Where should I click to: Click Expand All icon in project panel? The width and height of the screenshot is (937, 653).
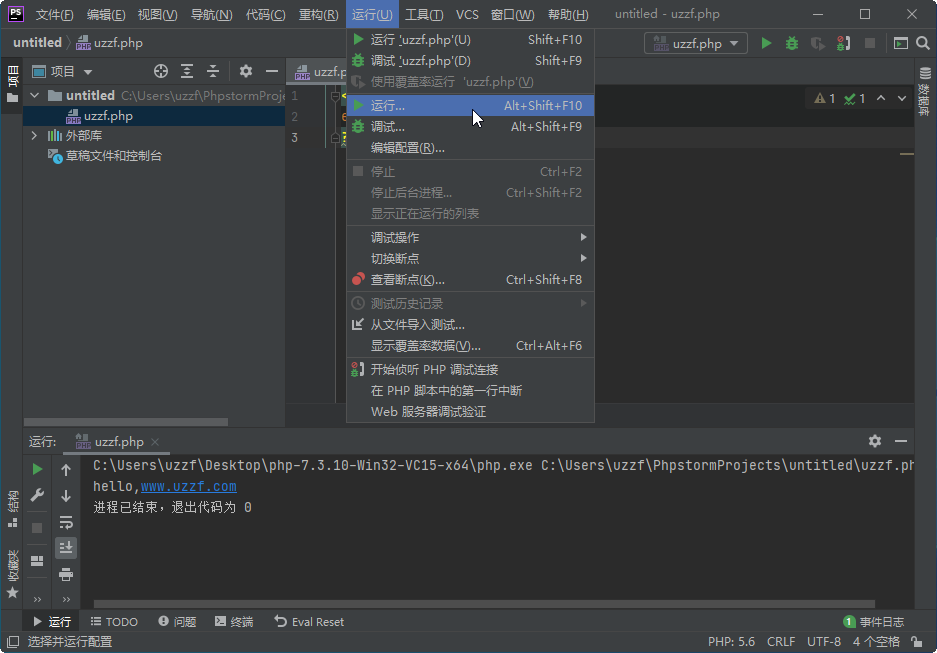click(187, 72)
